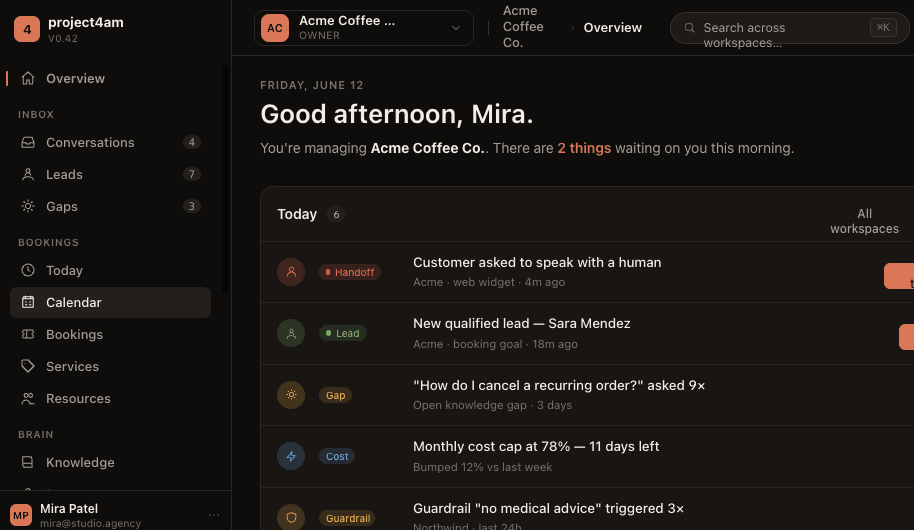Click the Leads person icon
The image size is (914, 530).
(28, 174)
